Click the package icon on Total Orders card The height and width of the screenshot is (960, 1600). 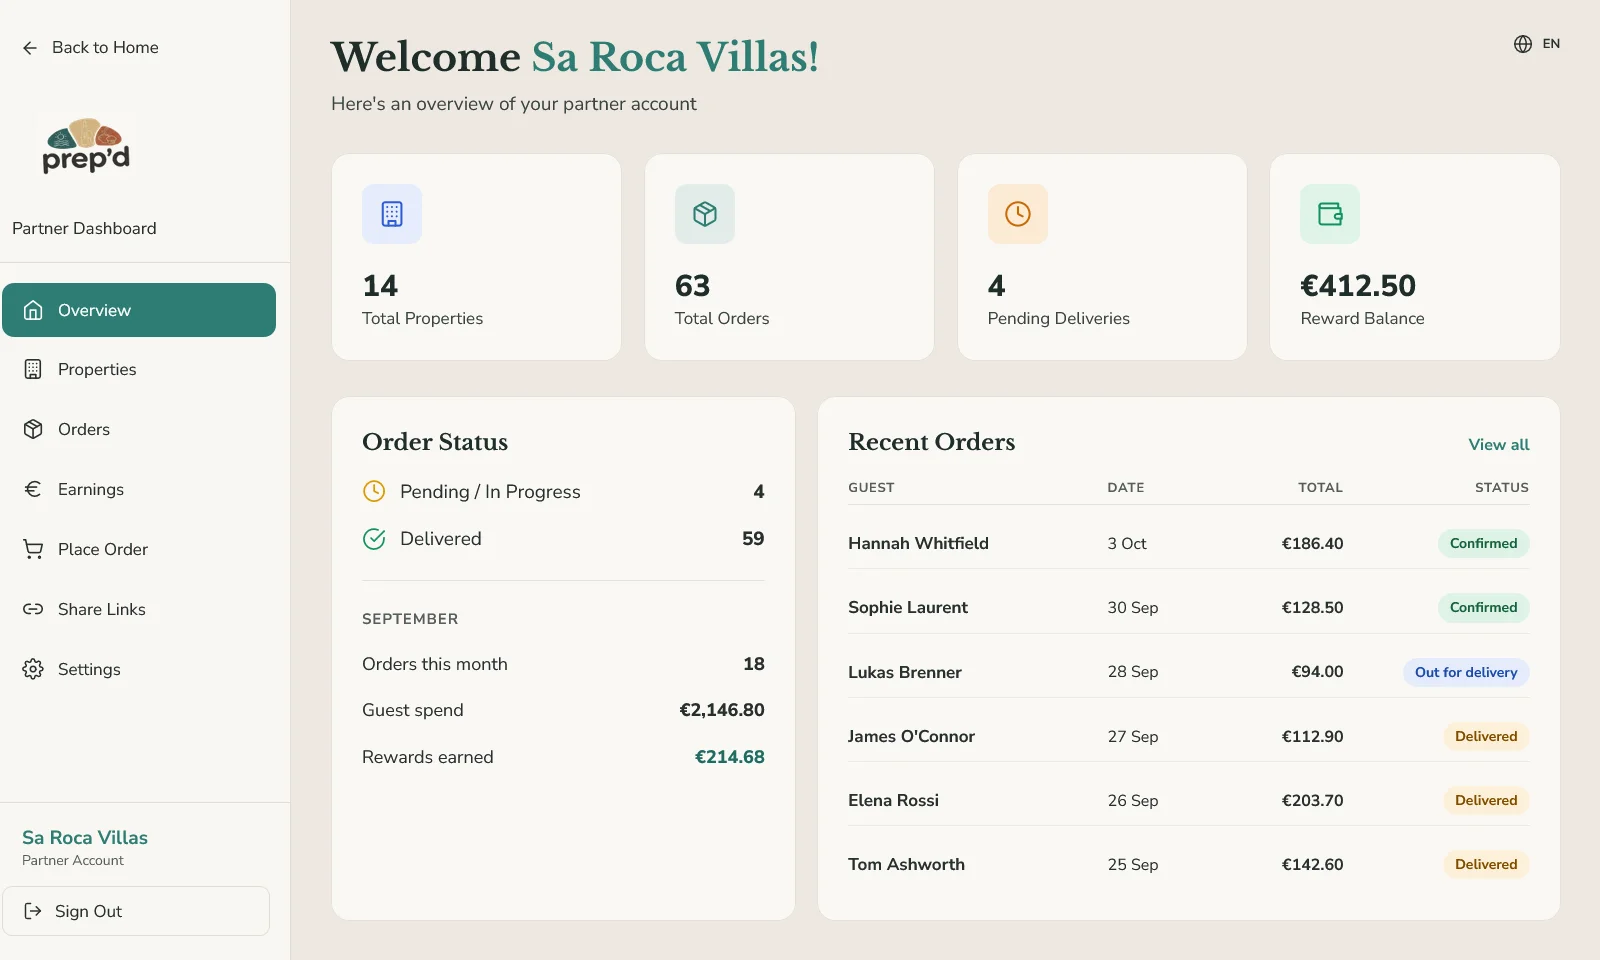705,214
